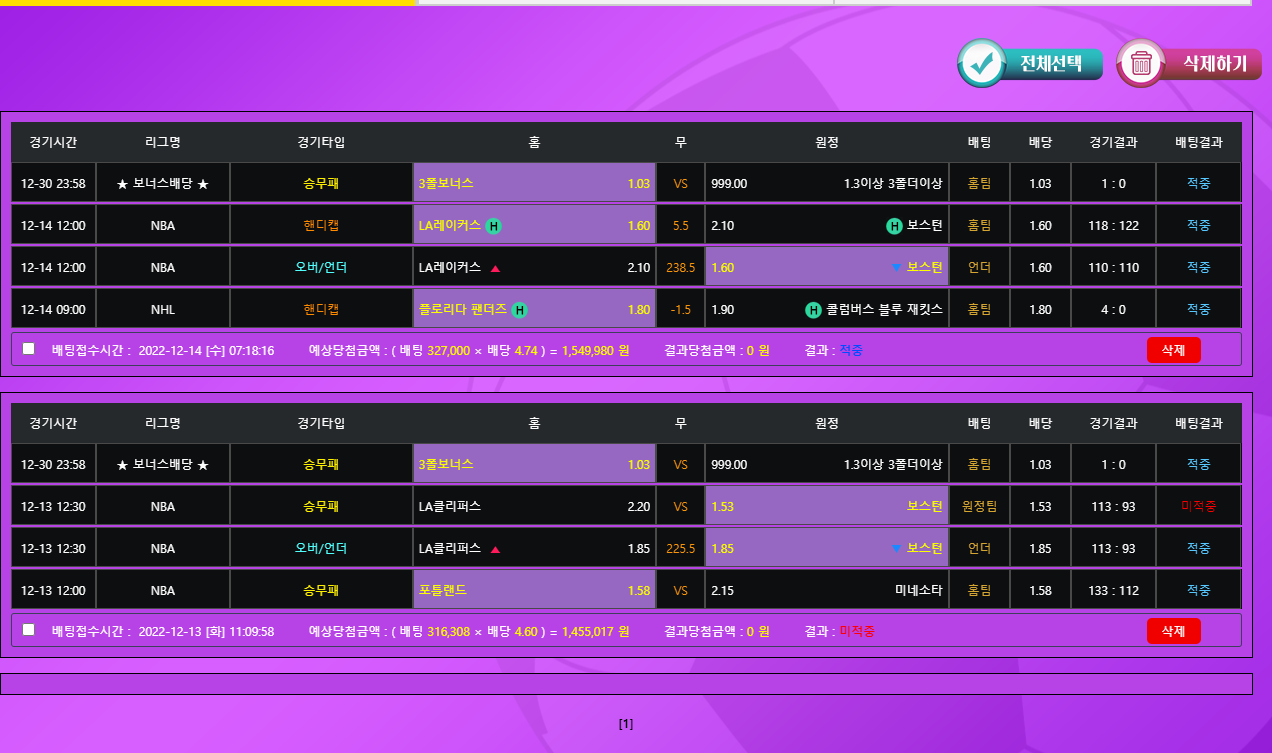
Task: Tick the checkbox for the 2022-12-13 bet slip
Action: (x=29, y=630)
